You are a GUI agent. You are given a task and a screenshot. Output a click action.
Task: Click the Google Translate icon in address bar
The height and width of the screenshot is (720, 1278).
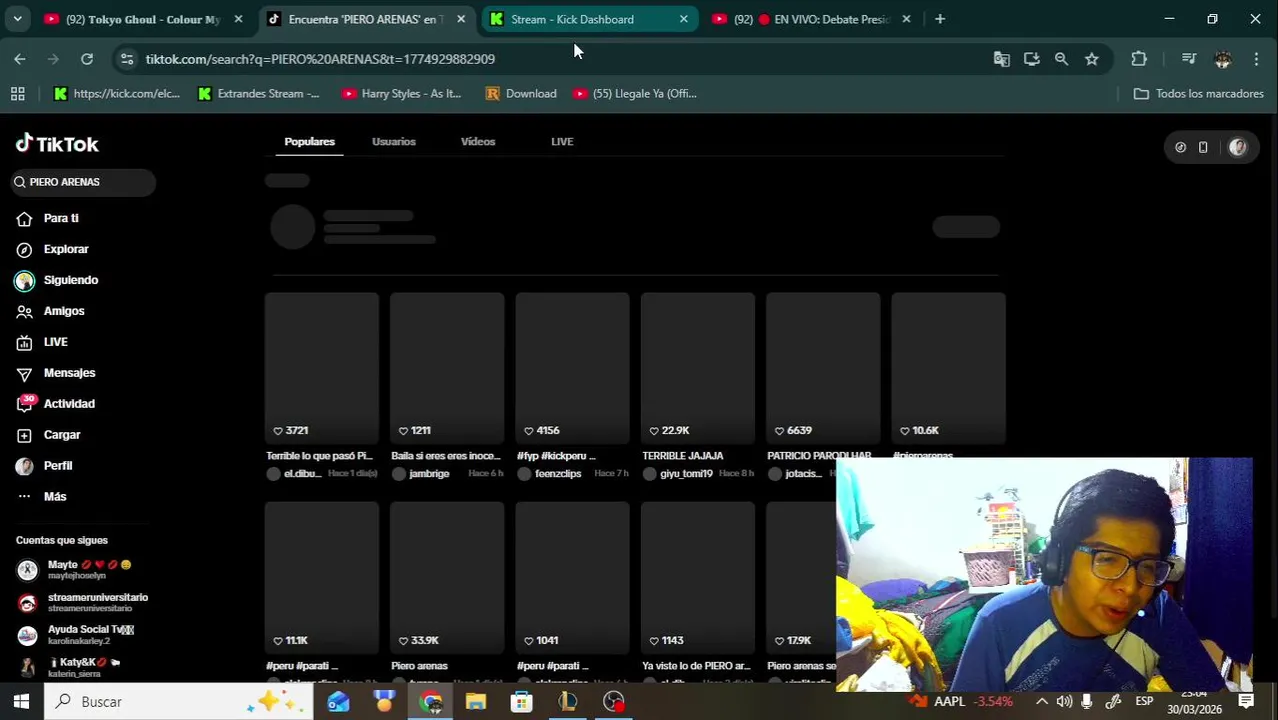(x=1001, y=59)
